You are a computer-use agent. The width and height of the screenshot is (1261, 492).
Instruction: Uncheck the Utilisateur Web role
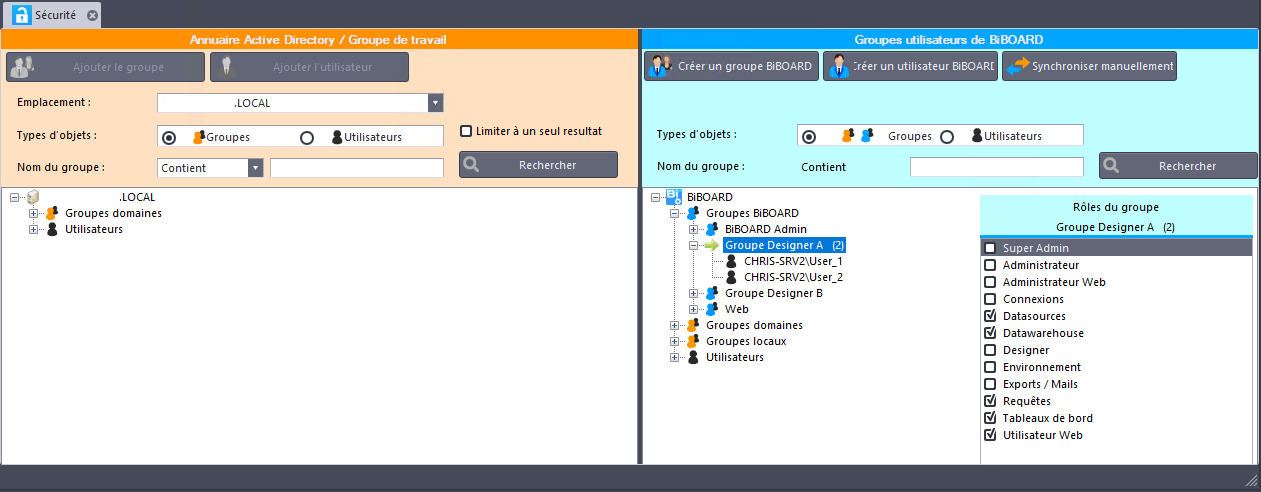[990, 435]
